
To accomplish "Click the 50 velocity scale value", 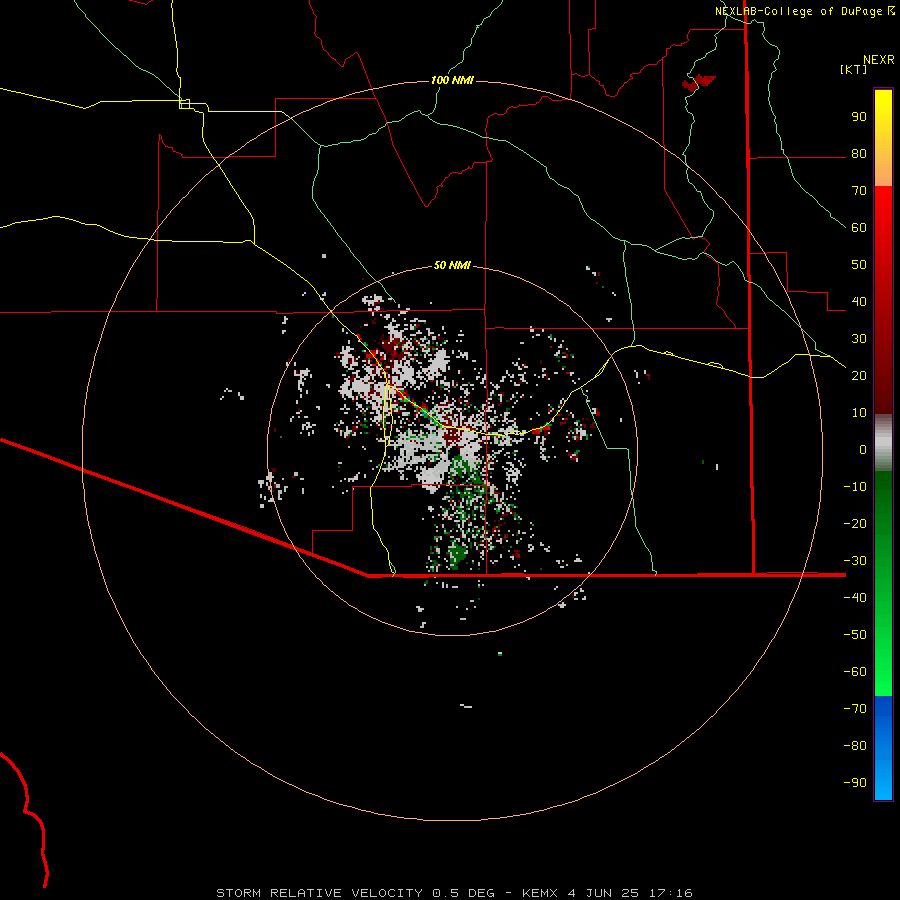I will pos(859,265).
